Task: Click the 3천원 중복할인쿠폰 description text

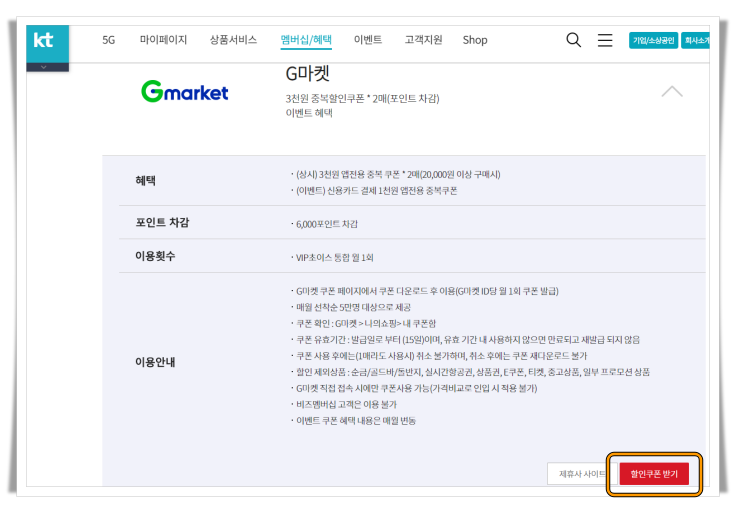Action: (362, 99)
